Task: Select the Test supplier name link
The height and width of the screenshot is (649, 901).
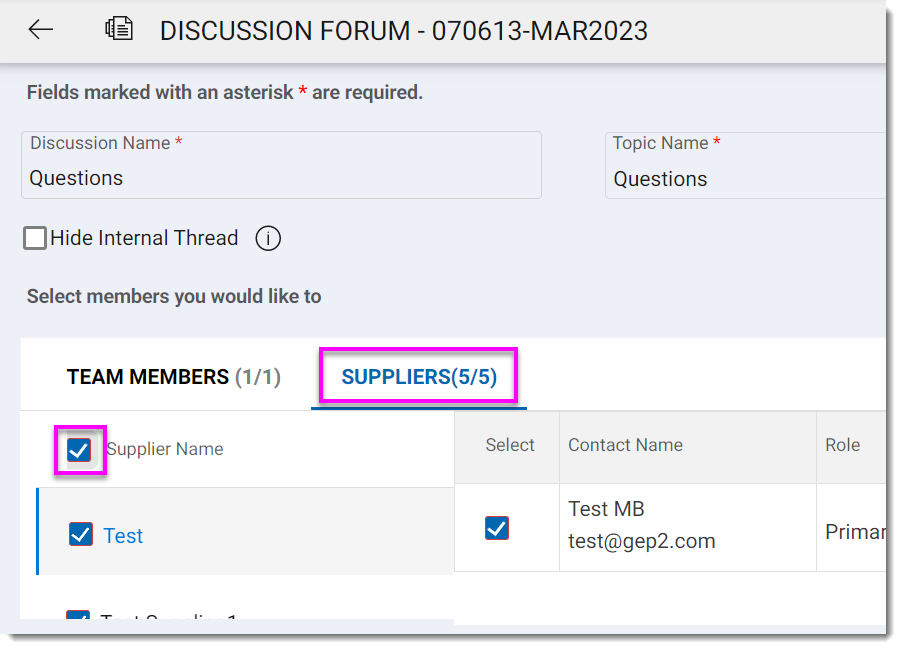Action: click(x=123, y=535)
